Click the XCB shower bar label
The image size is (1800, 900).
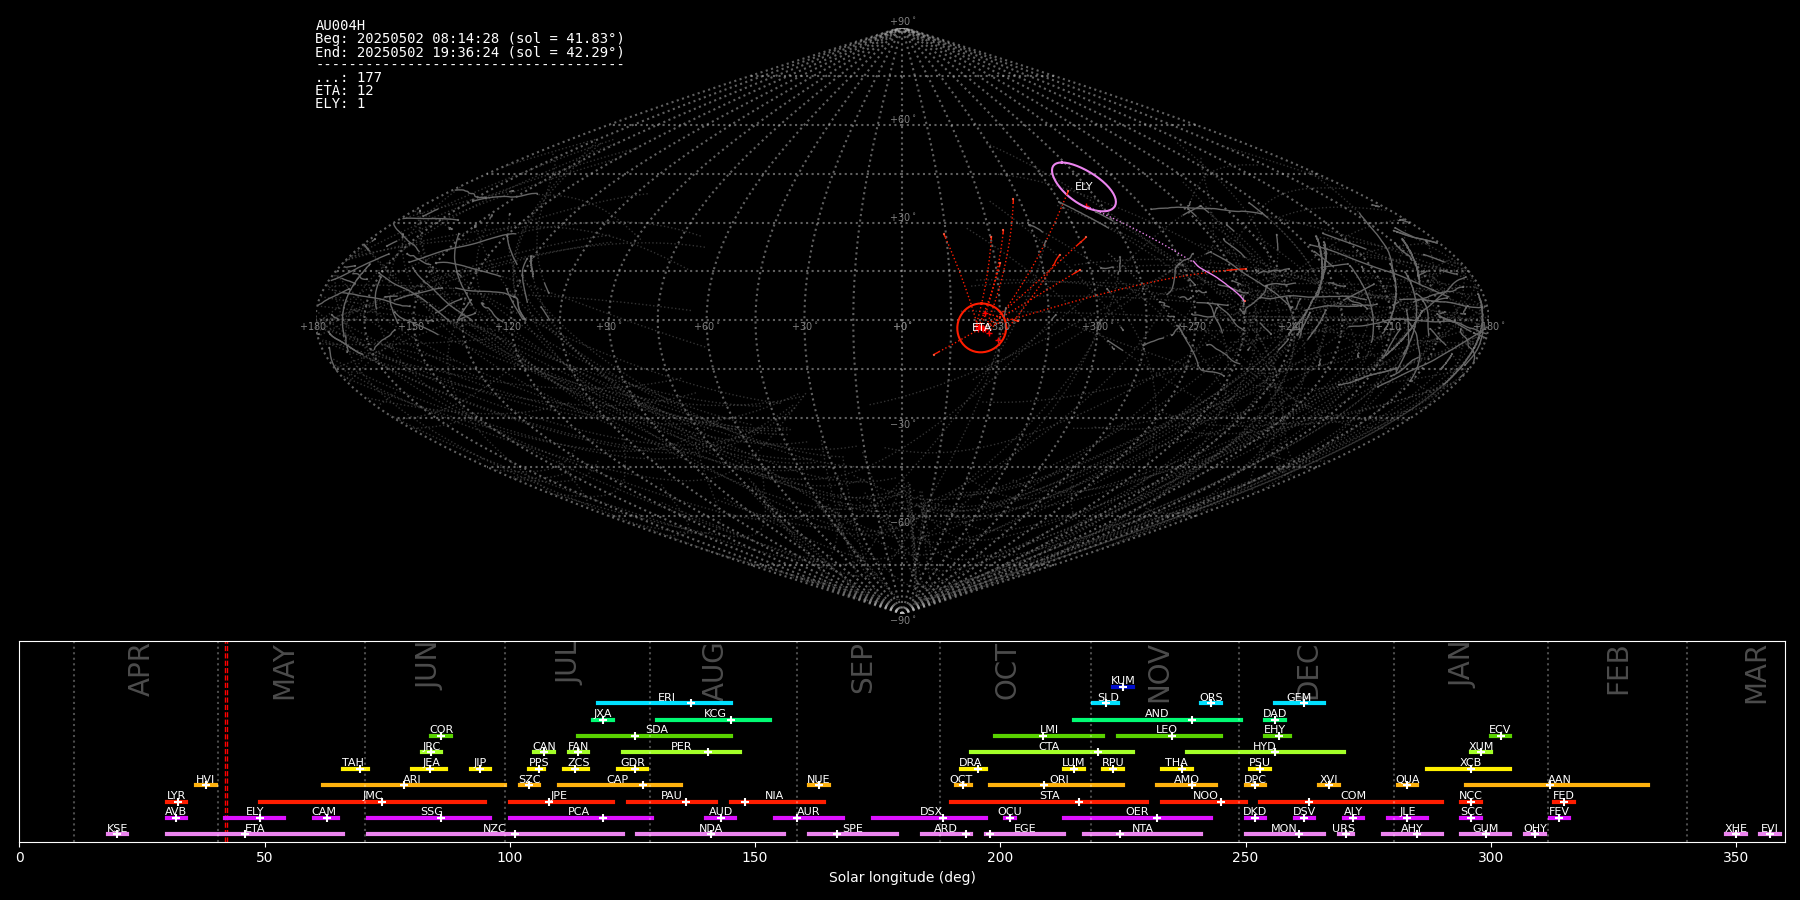1471,763
